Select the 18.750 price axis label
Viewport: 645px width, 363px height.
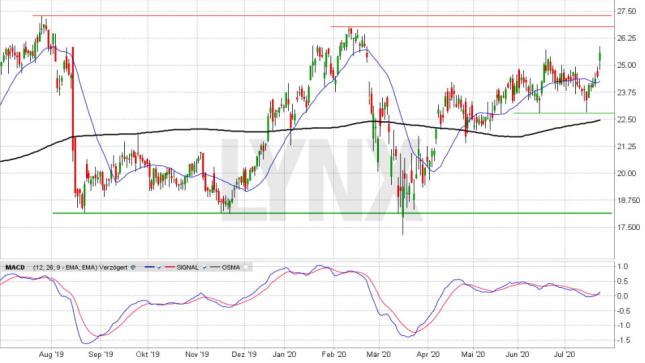tap(628, 200)
